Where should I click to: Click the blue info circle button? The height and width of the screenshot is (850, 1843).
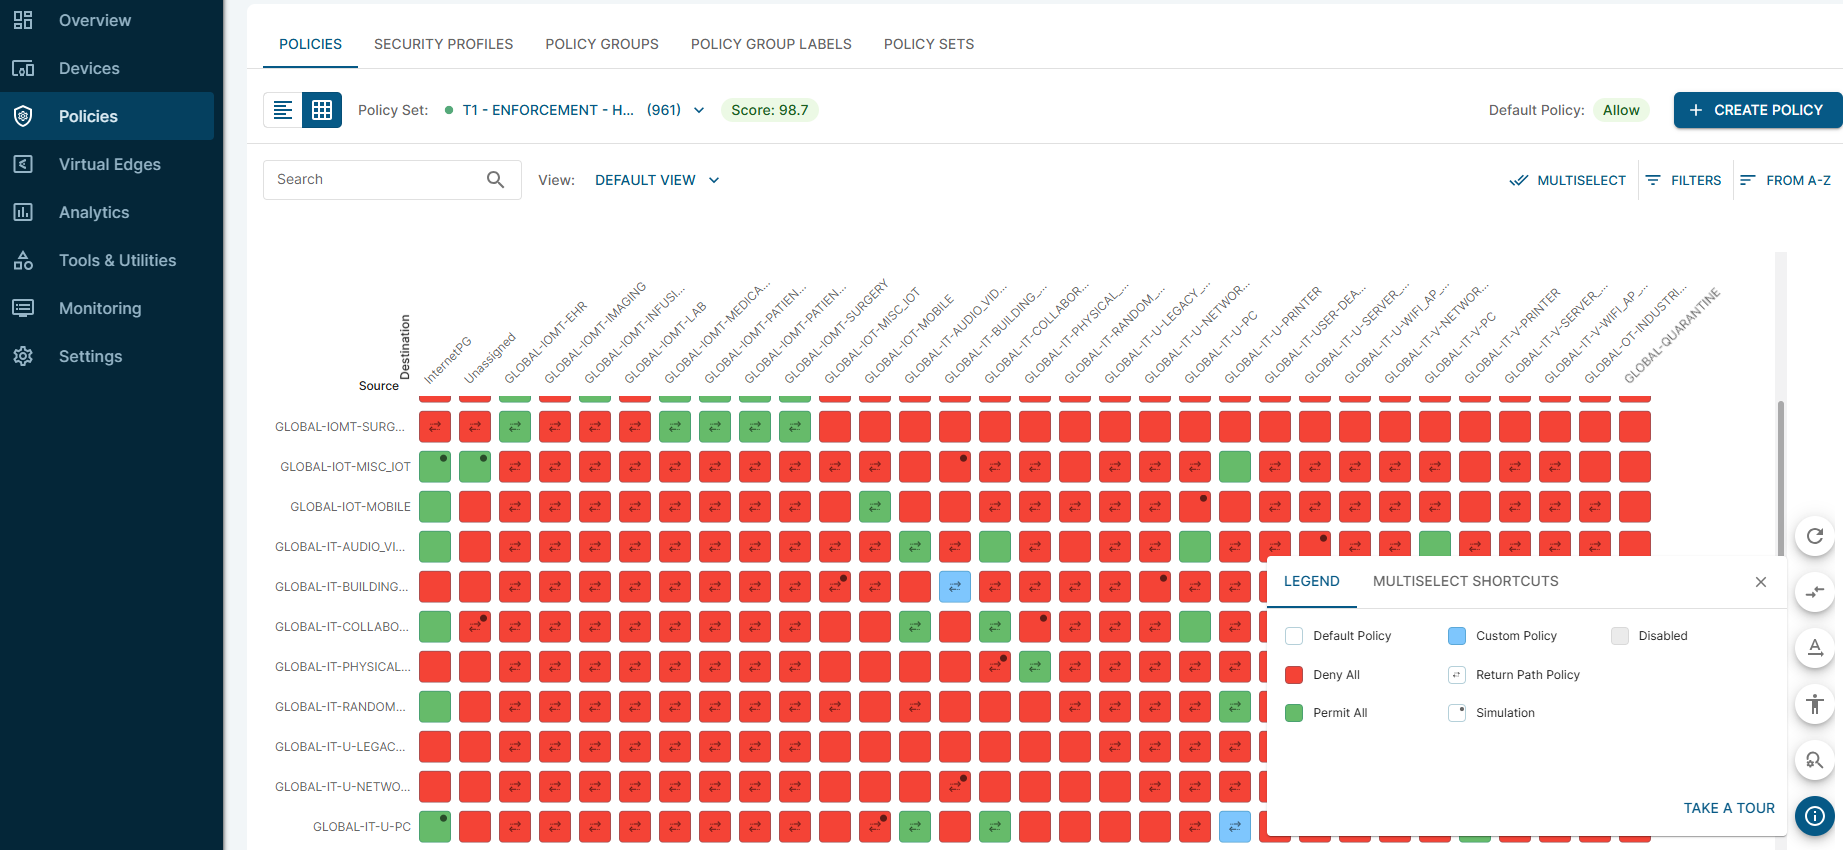1814,816
